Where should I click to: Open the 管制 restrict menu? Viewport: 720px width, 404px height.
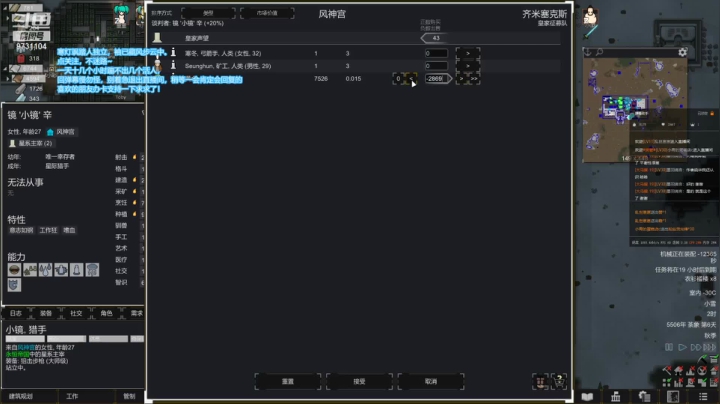click(129, 396)
